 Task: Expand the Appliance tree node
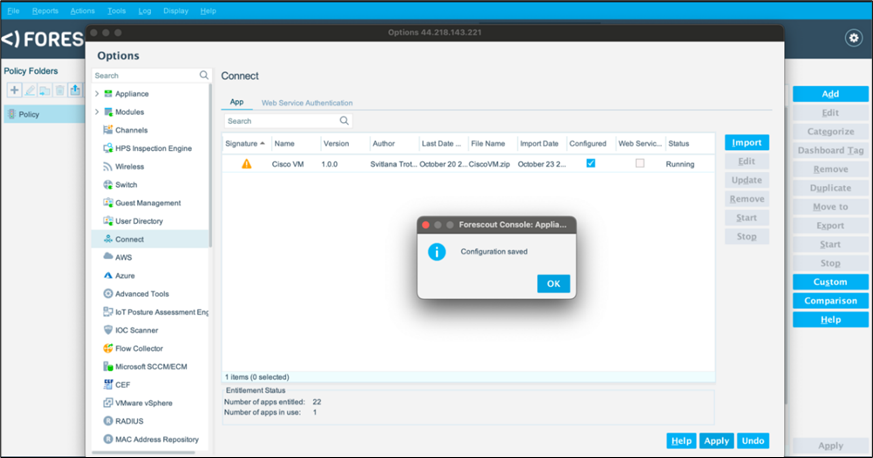click(97, 93)
